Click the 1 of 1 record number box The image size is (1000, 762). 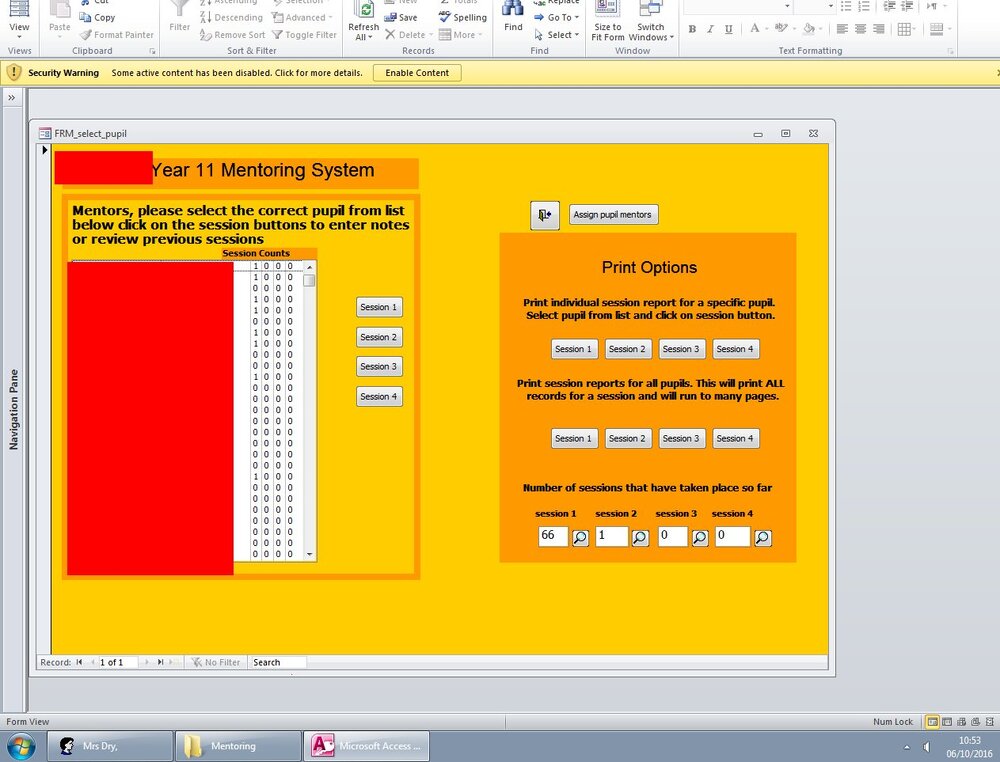pos(117,663)
